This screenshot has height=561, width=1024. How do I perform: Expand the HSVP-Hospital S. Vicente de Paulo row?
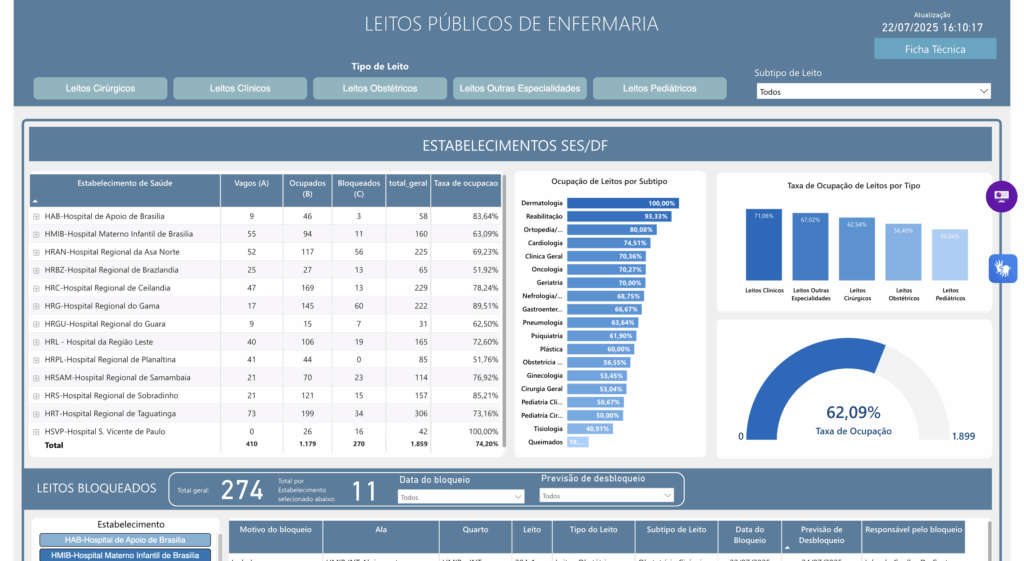coord(36,432)
